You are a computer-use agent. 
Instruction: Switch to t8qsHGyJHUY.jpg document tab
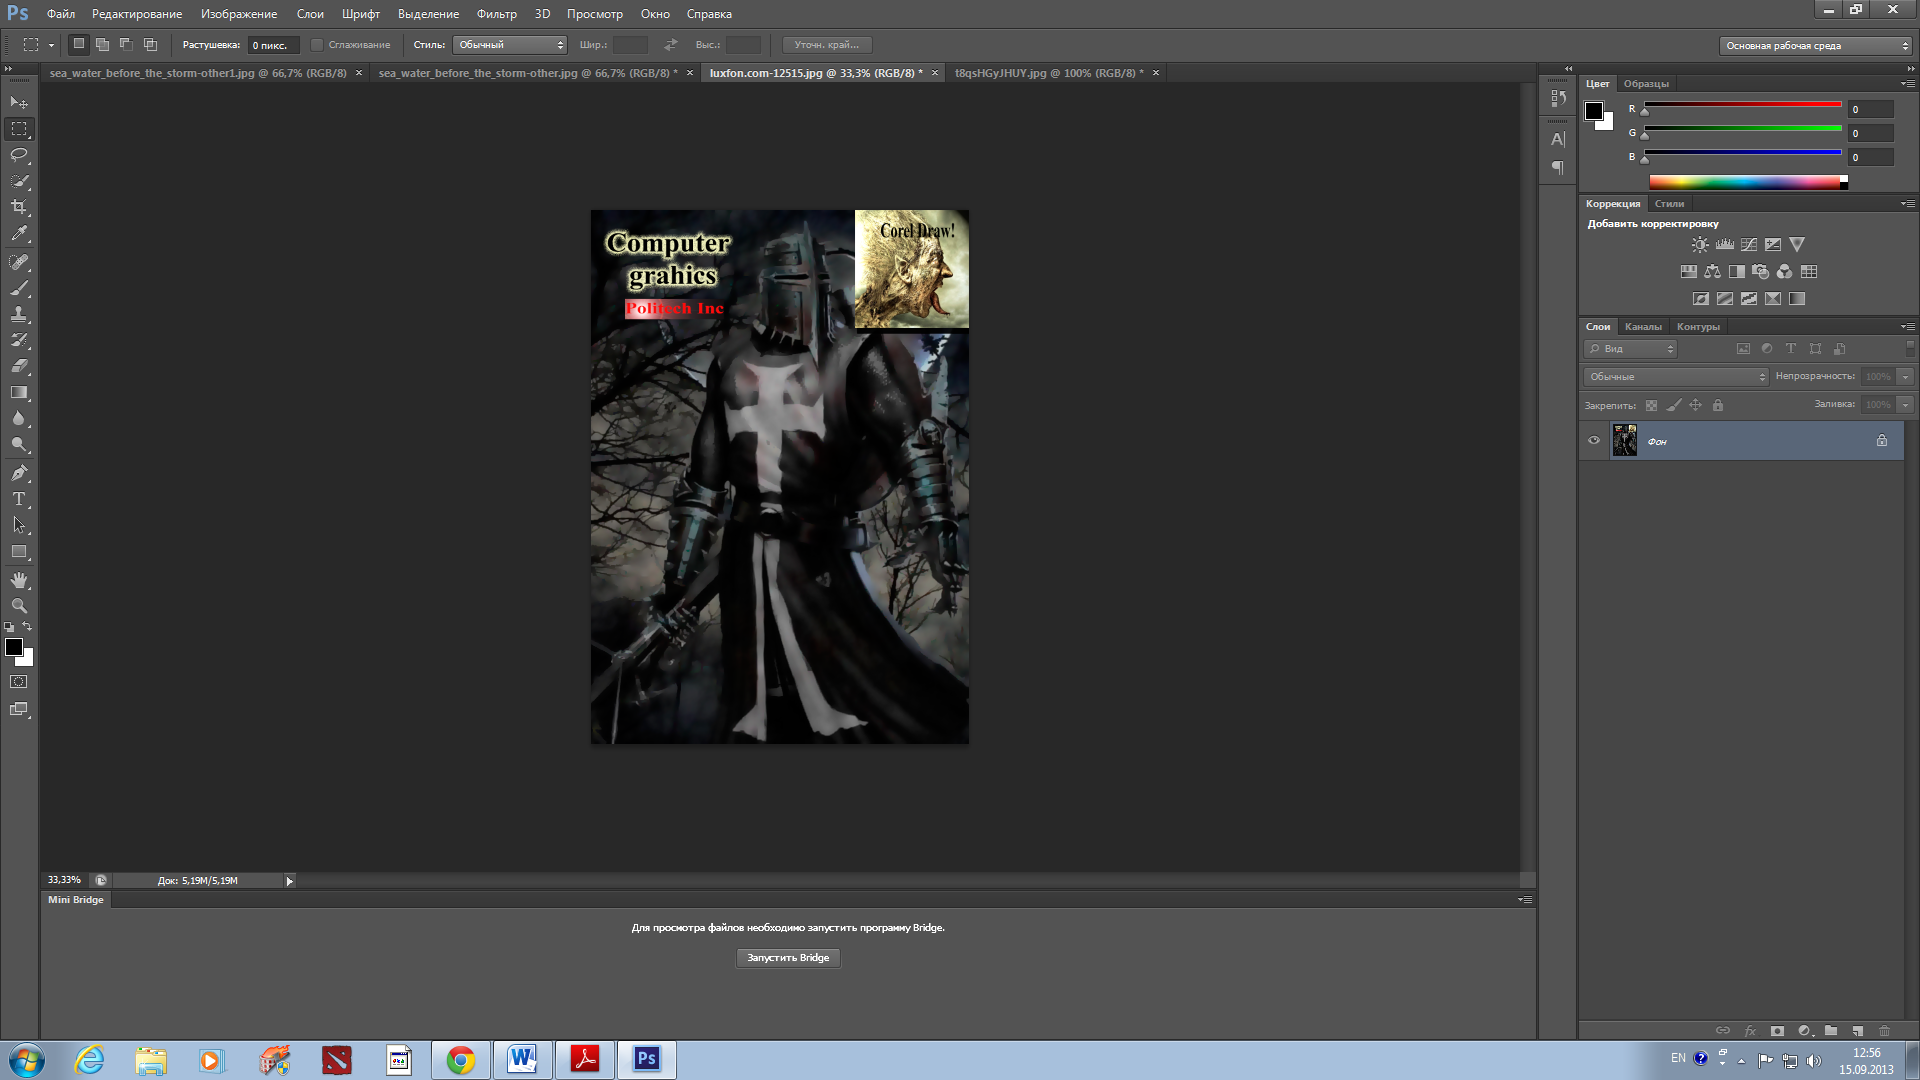tap(1049, 73)
